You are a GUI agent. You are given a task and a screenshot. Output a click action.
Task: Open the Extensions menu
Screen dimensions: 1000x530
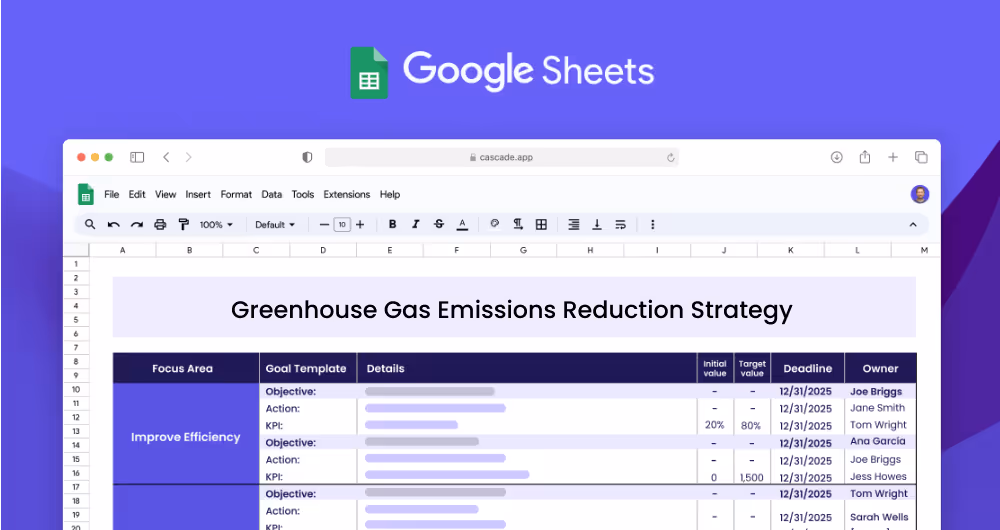tap(346, 195)
